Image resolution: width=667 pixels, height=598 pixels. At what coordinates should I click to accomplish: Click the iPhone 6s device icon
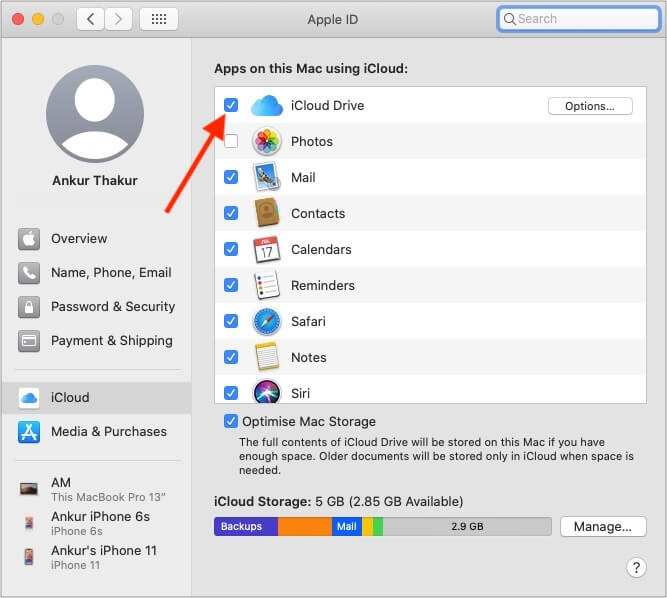coord(29,523)
